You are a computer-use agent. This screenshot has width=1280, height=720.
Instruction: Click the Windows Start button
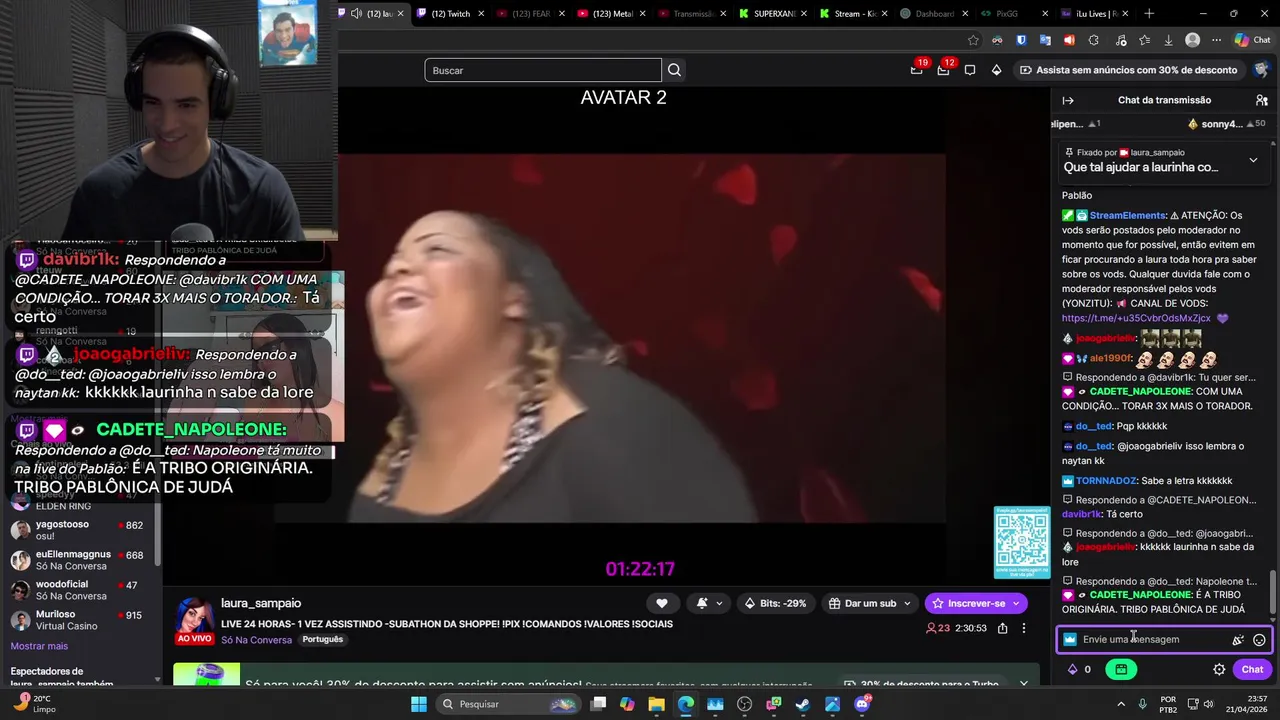pos(419,704)
